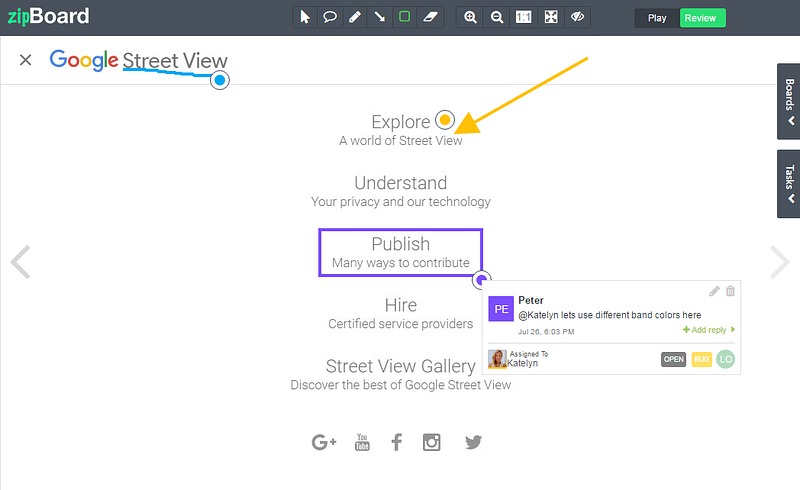Click 'Certified service providers' subtitle
This screenshot has width=800, height=490.
click(401, 324)
